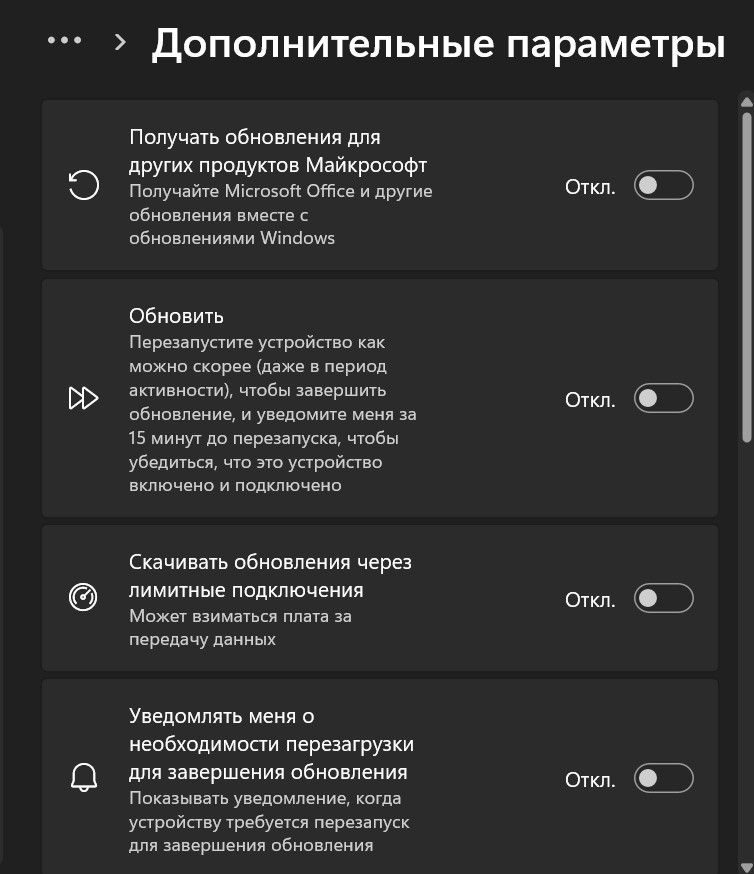Screen dimensions: 754x874
Task: Click the scrollbar up arrow
Action: tap(747, 101)
